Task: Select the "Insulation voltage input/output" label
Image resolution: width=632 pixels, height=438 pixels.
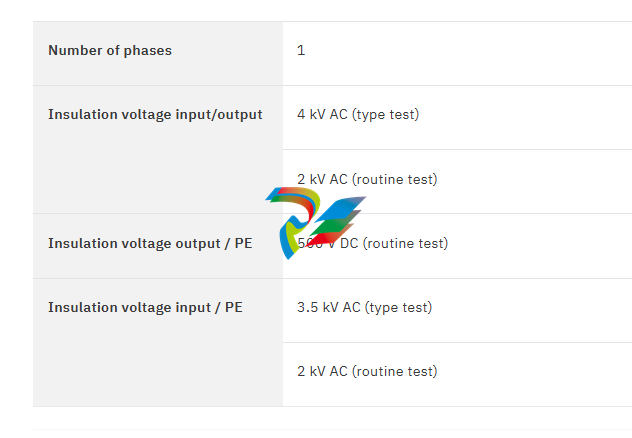Action: [x=155, y=115]
